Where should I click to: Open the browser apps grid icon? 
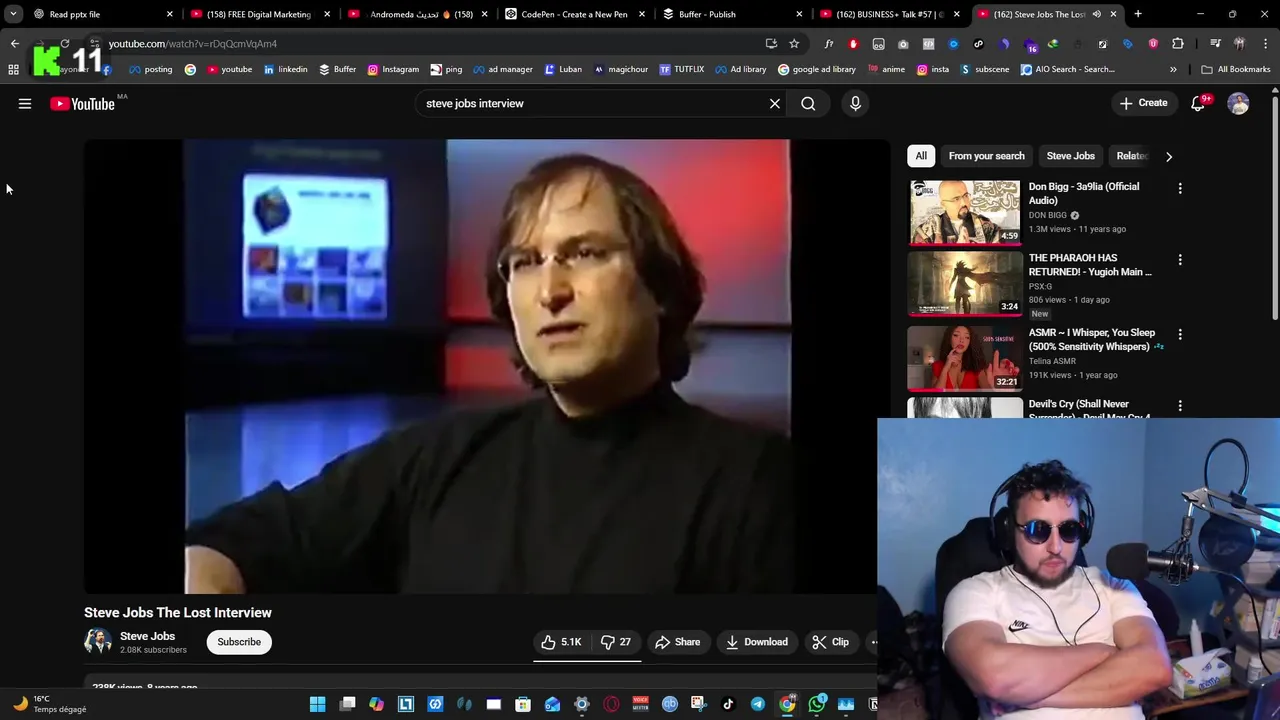pyautogui.click(x=13, y=69)
